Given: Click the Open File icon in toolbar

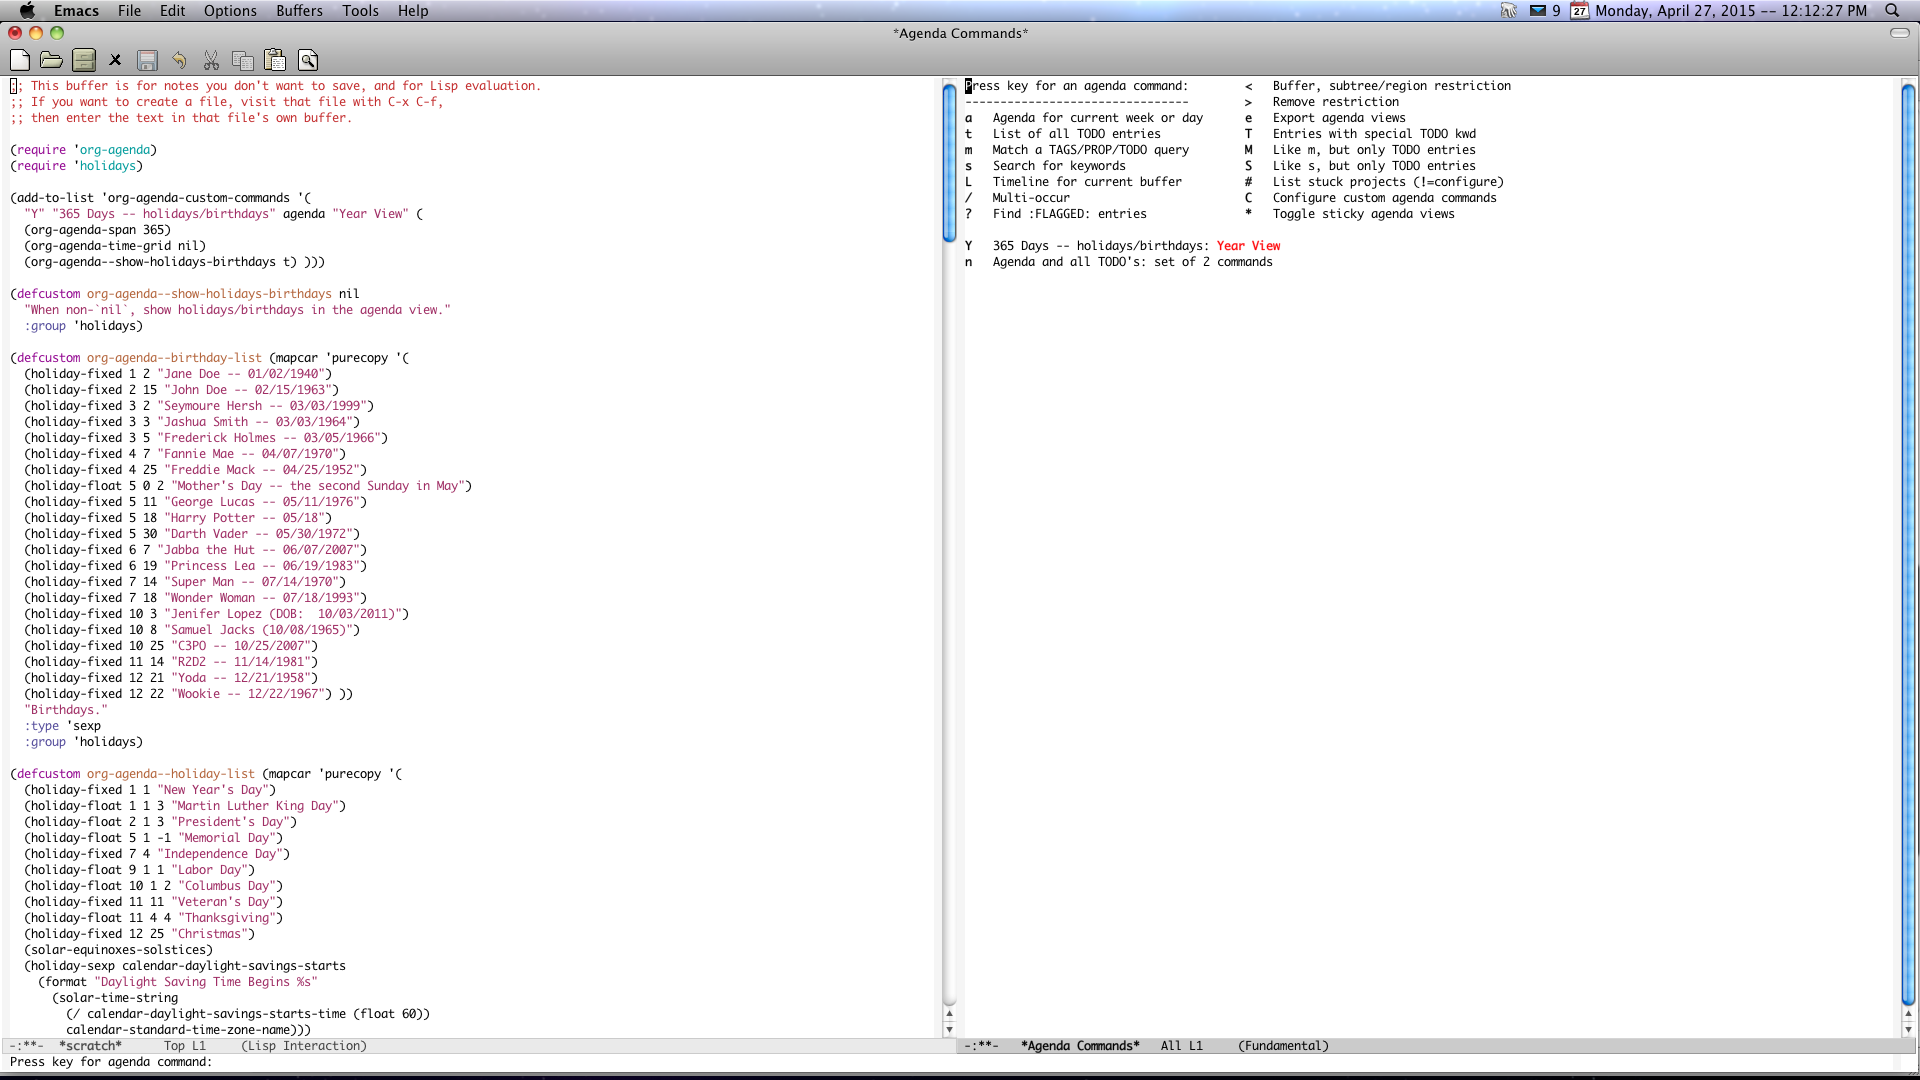Looking at the screenshot, I should click(51, 59).
